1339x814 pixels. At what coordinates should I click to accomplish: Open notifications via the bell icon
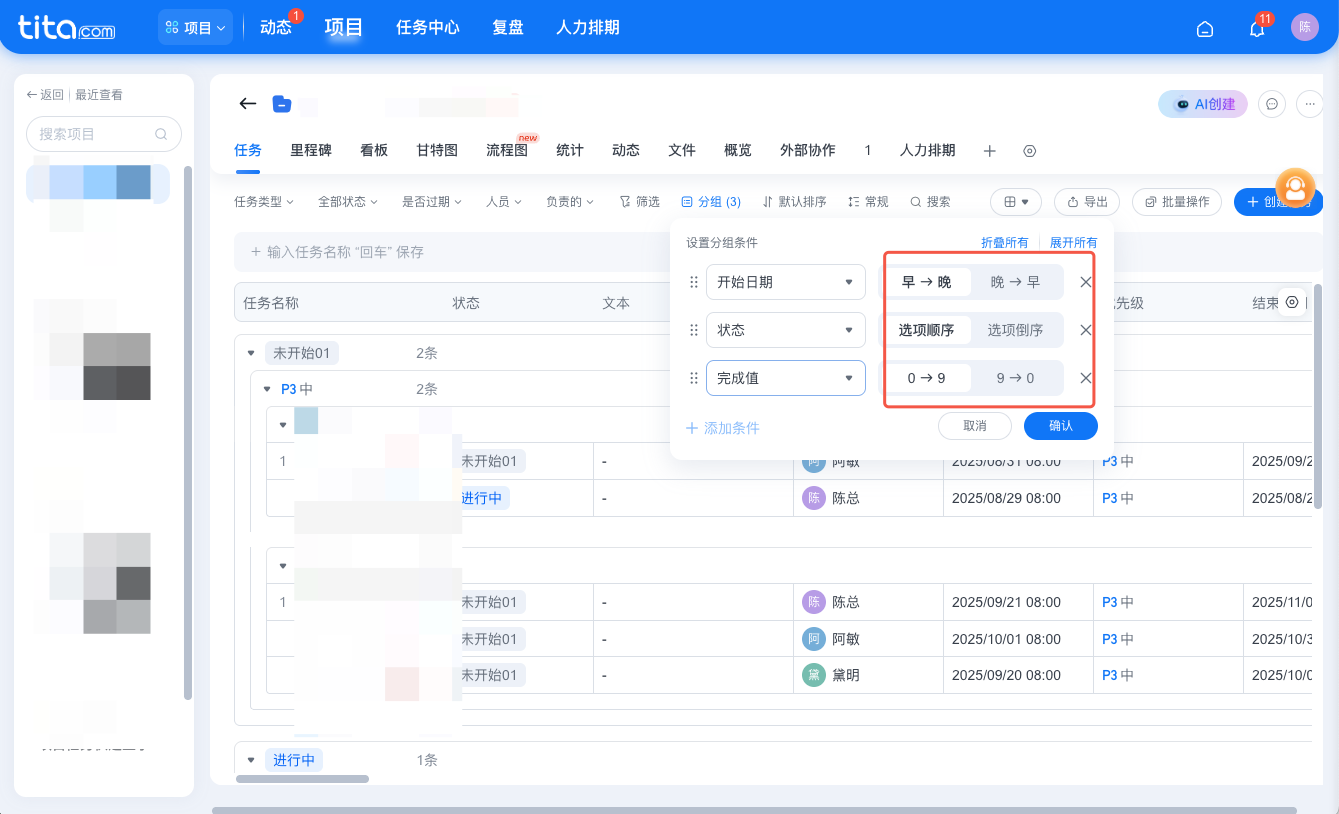[x=1256, y=27]
